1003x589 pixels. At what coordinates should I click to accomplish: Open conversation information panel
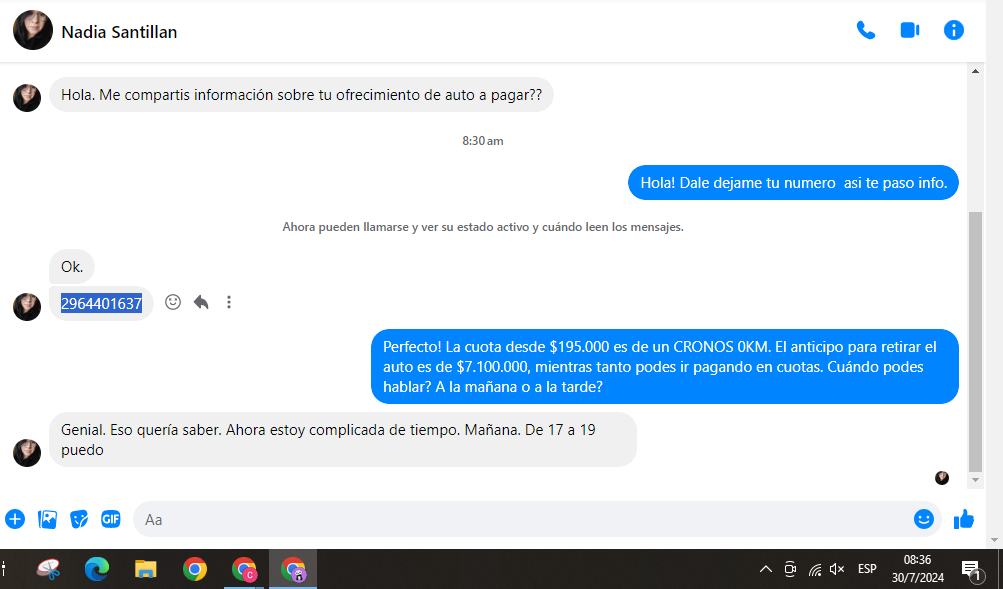[953, 30]
